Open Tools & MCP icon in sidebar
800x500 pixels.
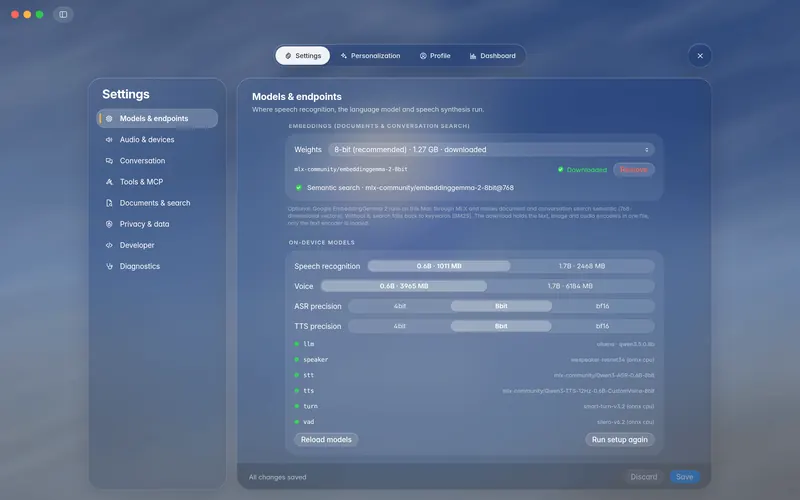pyautogui.click(x=109, y=182)
